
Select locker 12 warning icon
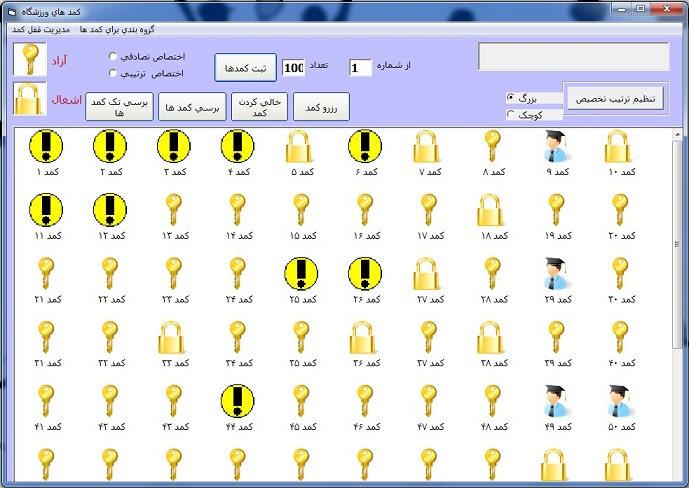pyautogui.click(x=110, y=210)
